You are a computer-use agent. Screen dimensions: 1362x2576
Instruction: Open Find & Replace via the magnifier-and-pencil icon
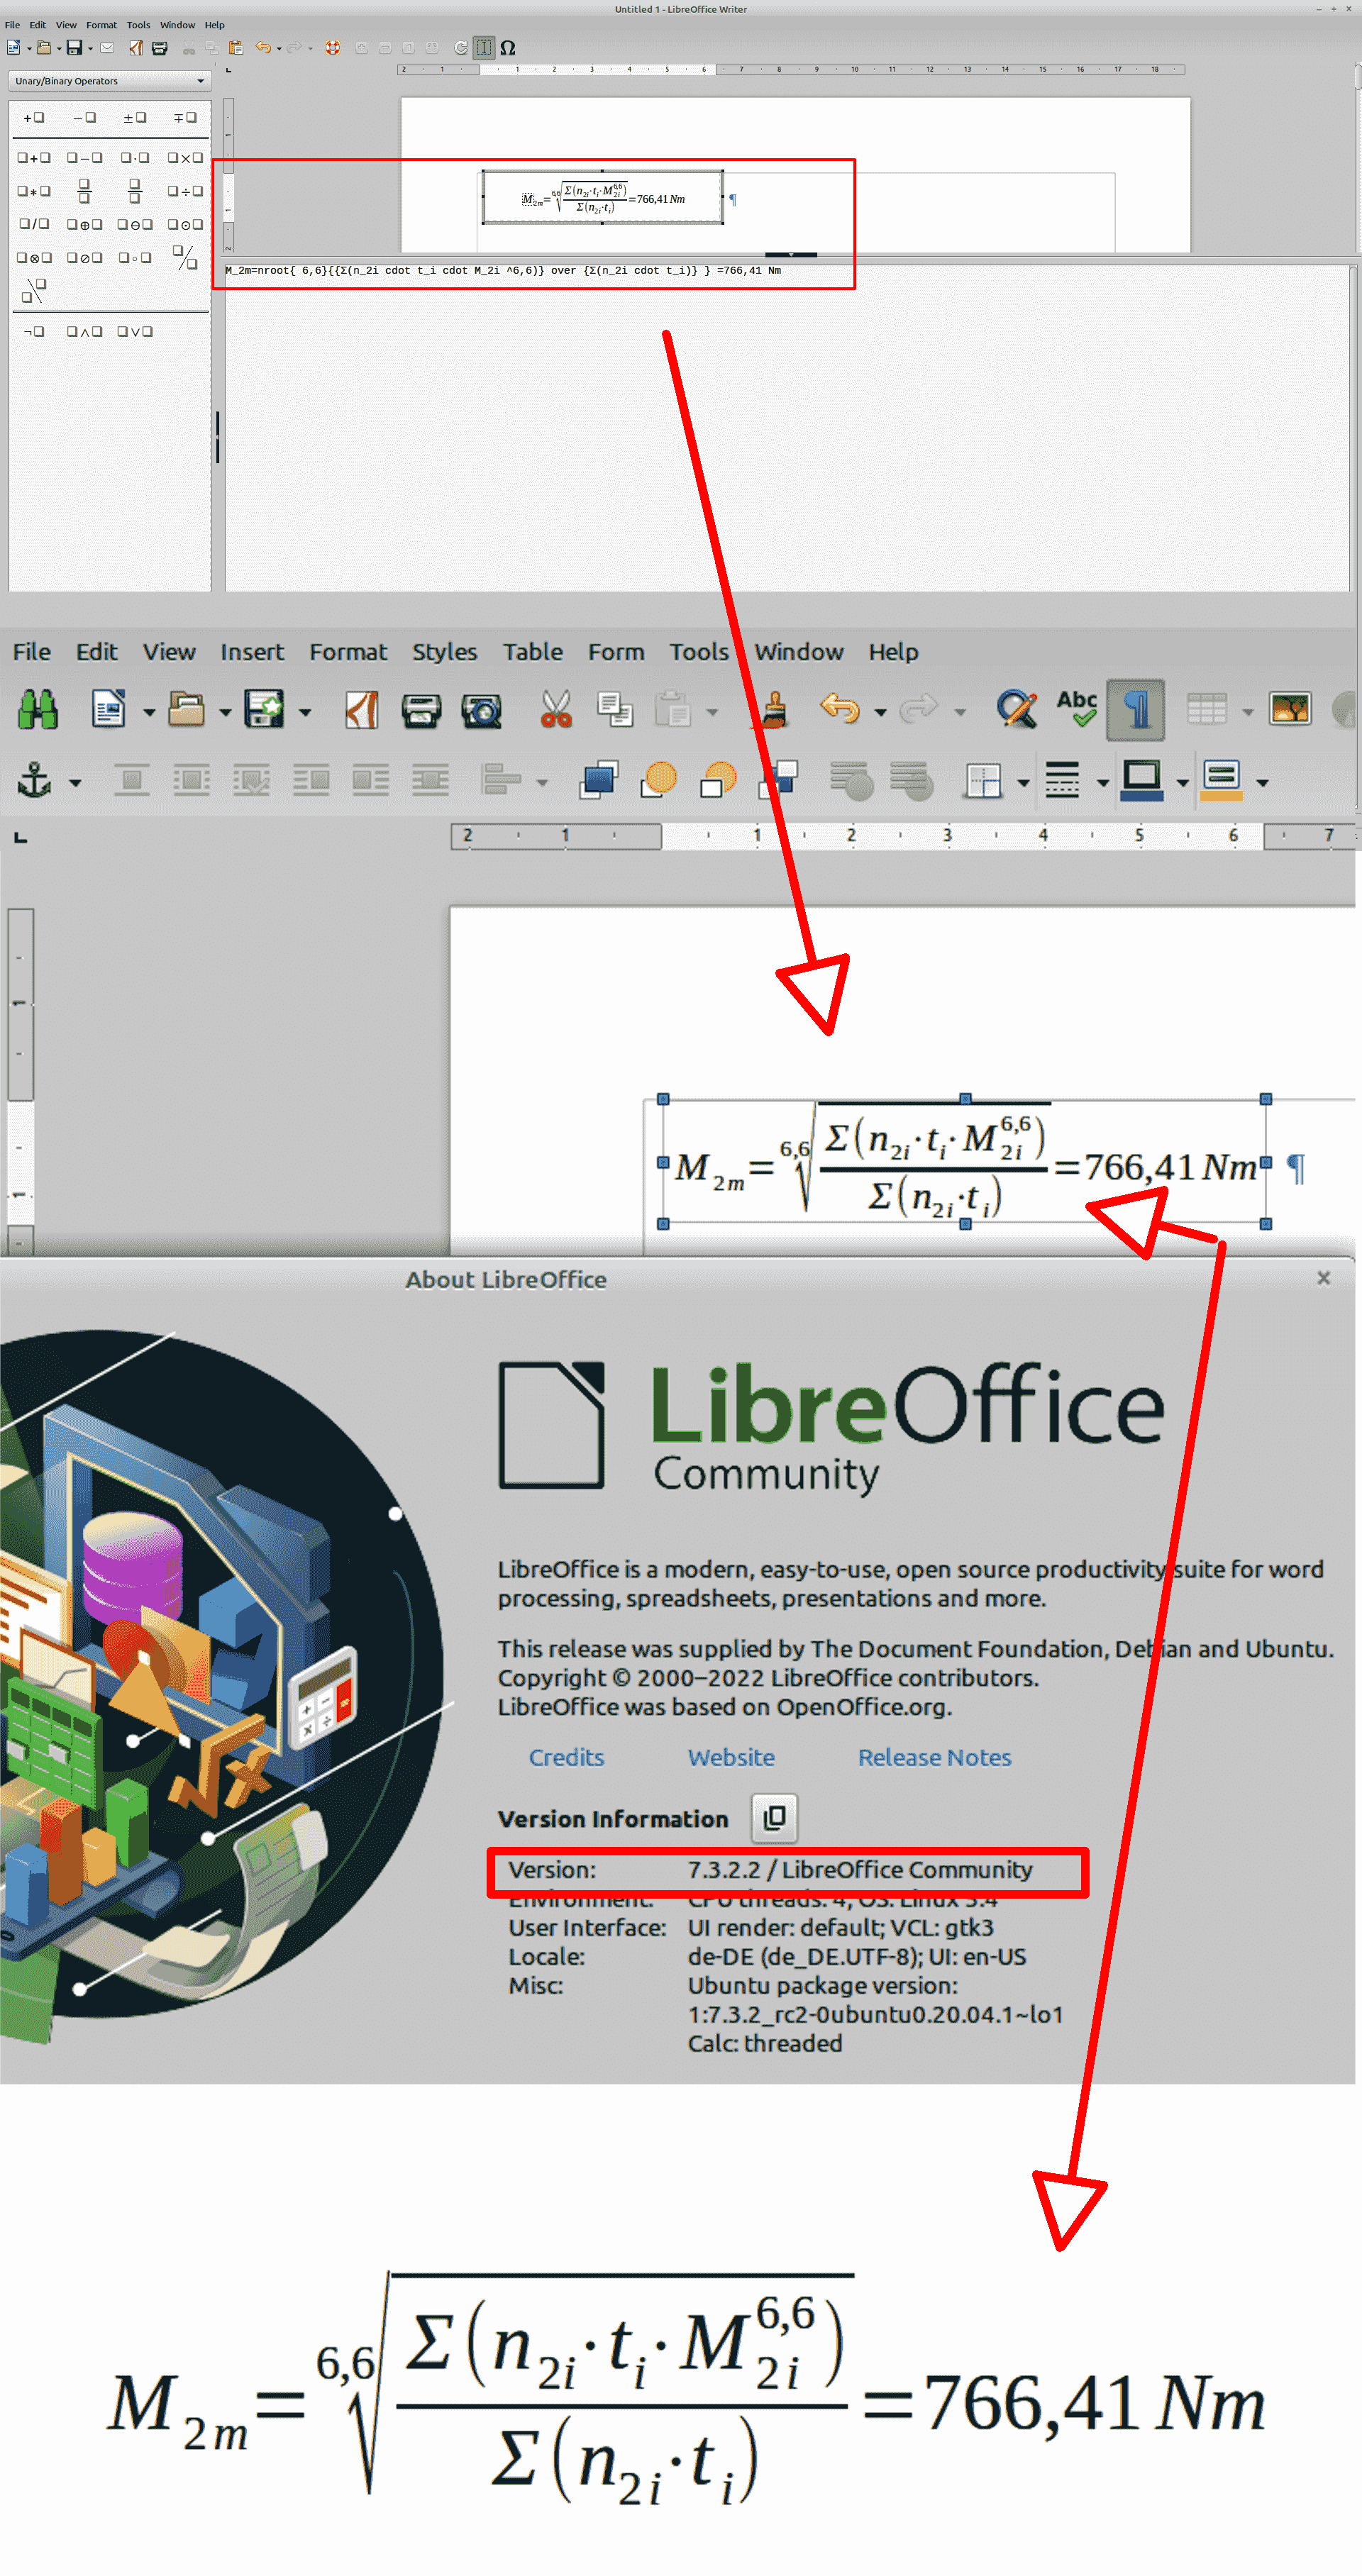[x=1017, y=710]
